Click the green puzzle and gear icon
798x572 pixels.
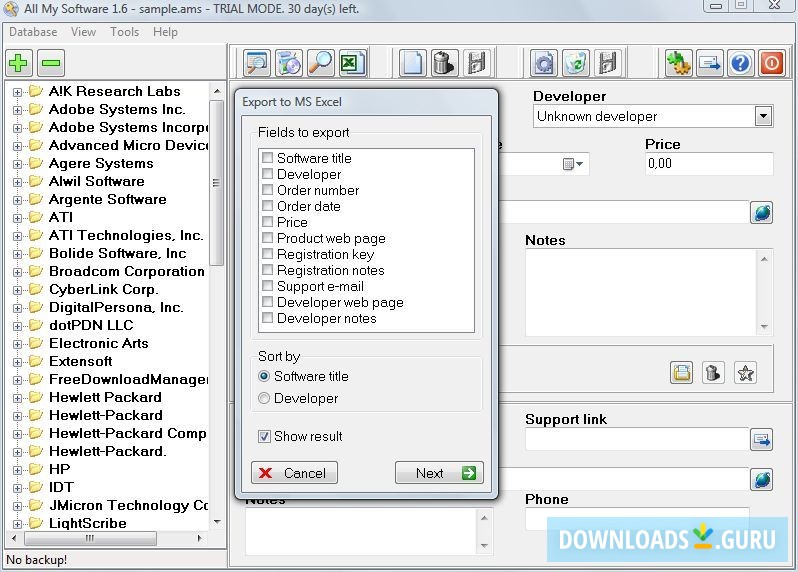[678, 63]
